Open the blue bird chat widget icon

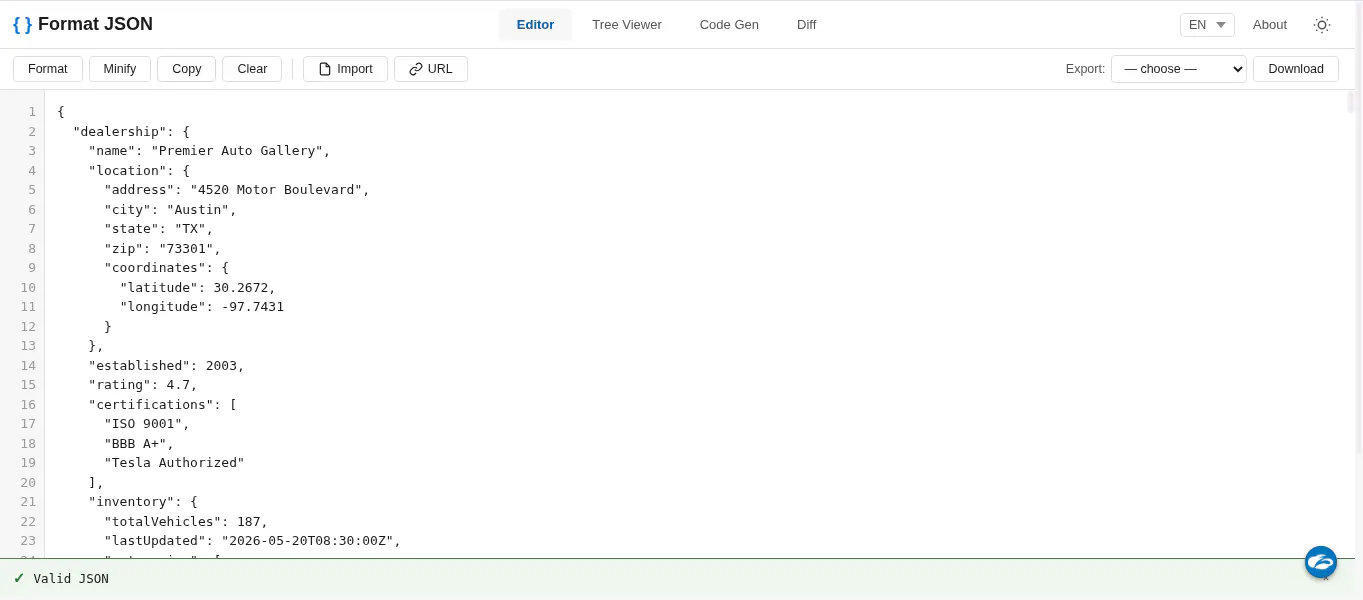point(1320,562)
